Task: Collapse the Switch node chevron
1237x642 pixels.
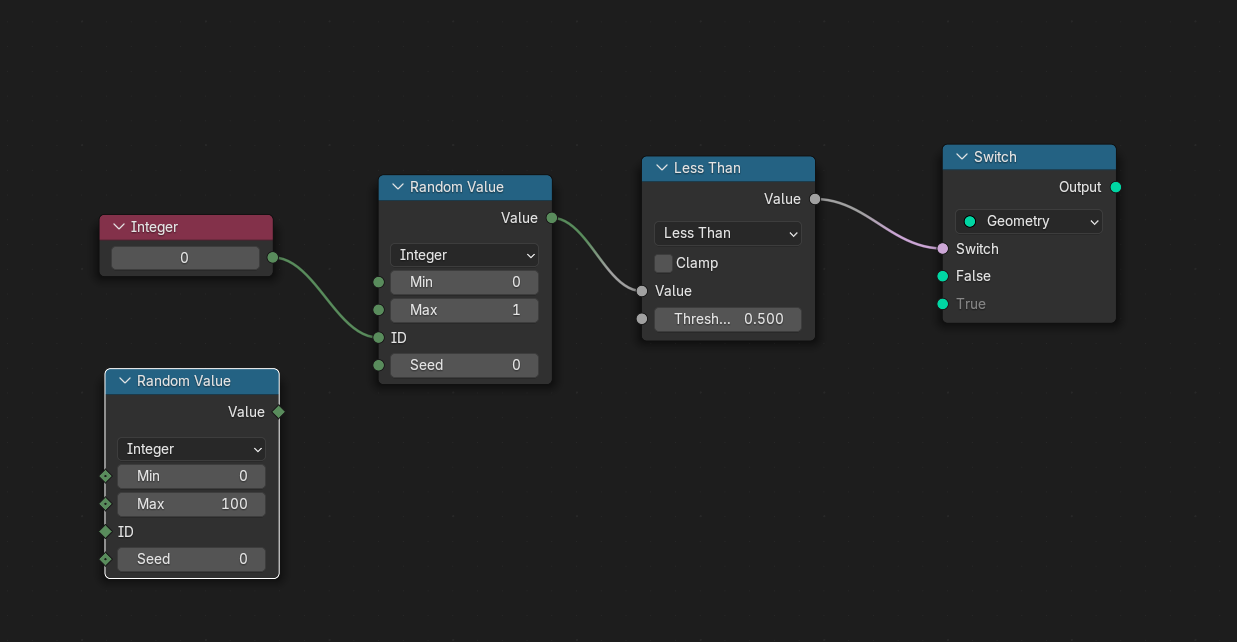Action: (962, 158)
